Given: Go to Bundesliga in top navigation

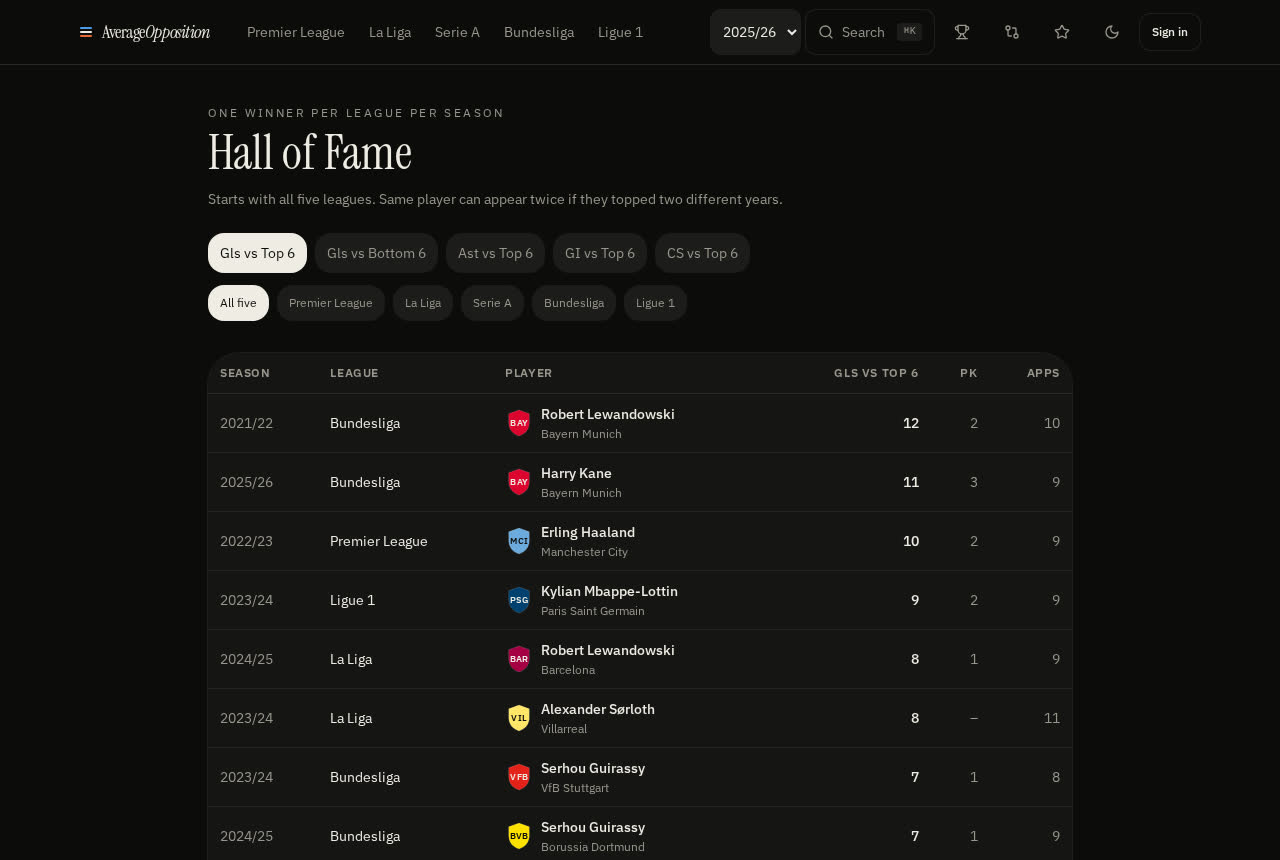Looking at the screenshot, I should (539, 32).
